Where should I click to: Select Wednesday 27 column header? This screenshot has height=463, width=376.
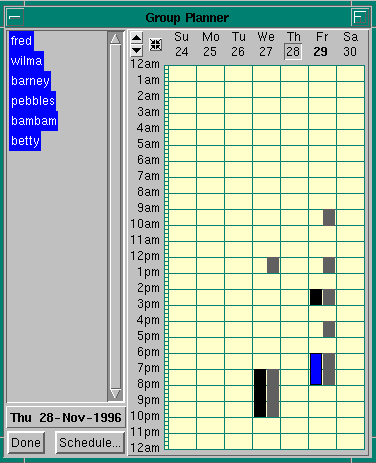pyautogui.click(x=266, y=44)
